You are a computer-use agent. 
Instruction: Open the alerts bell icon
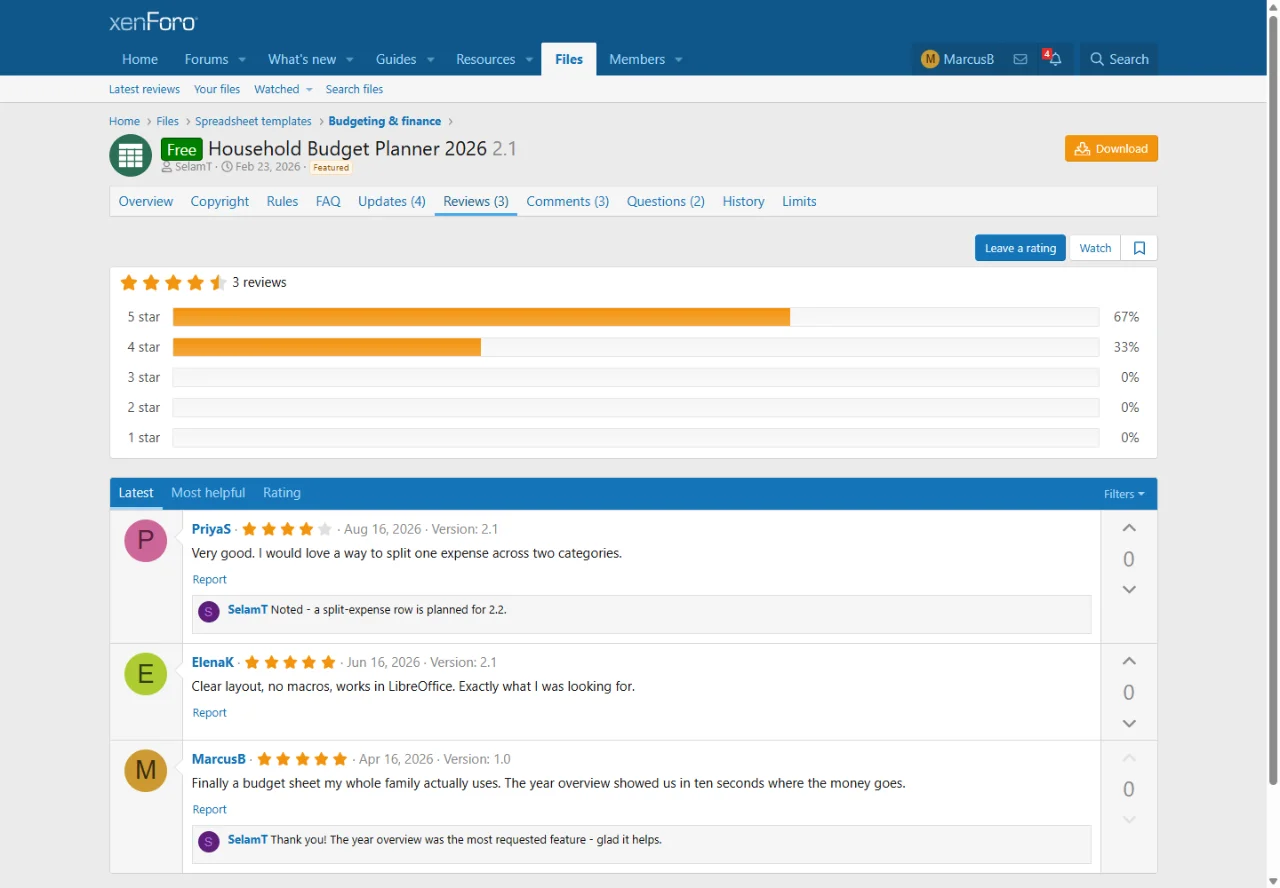[x=1054, y=59]
